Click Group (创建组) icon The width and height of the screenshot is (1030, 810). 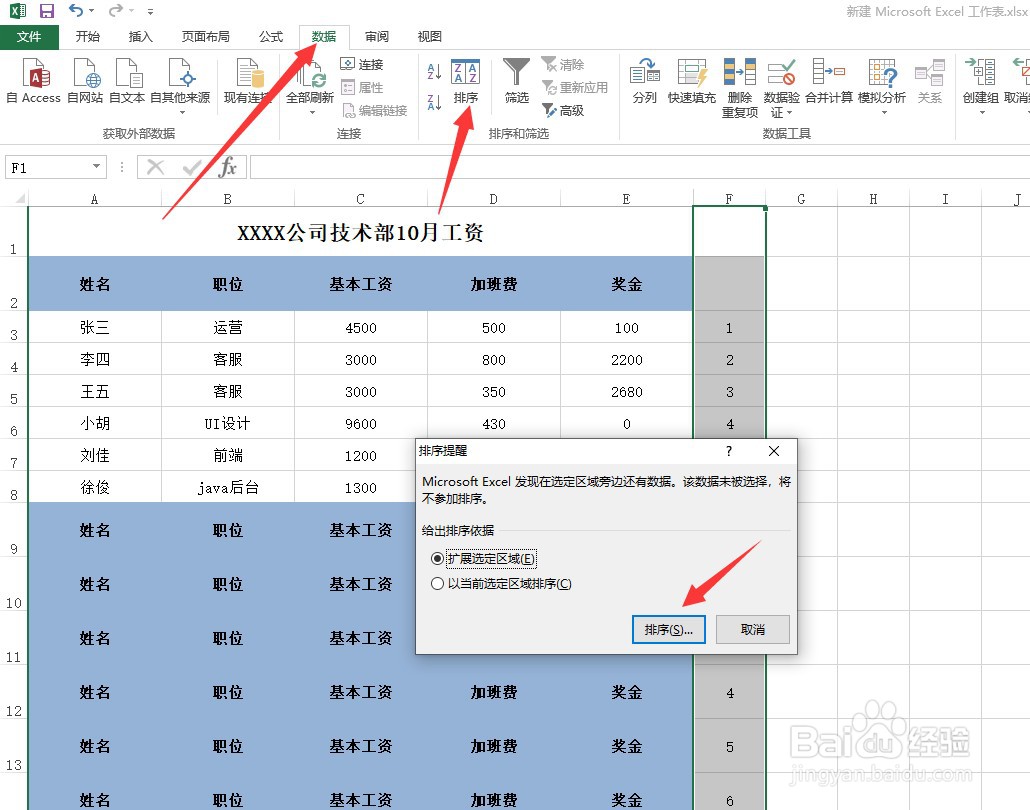(x=981, y=85)
